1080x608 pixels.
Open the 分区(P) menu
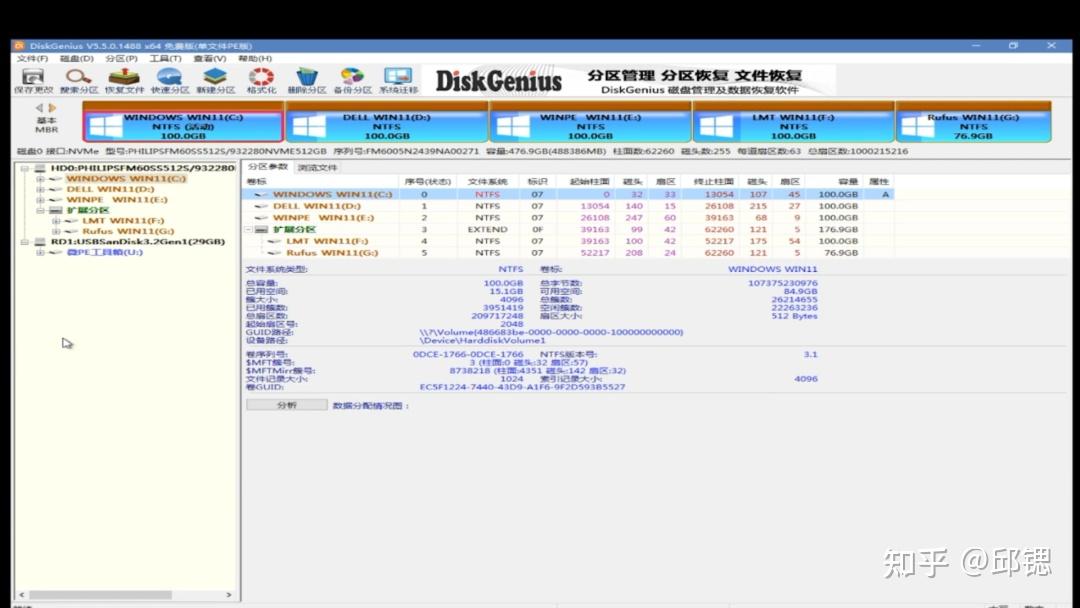click(121, 59)
